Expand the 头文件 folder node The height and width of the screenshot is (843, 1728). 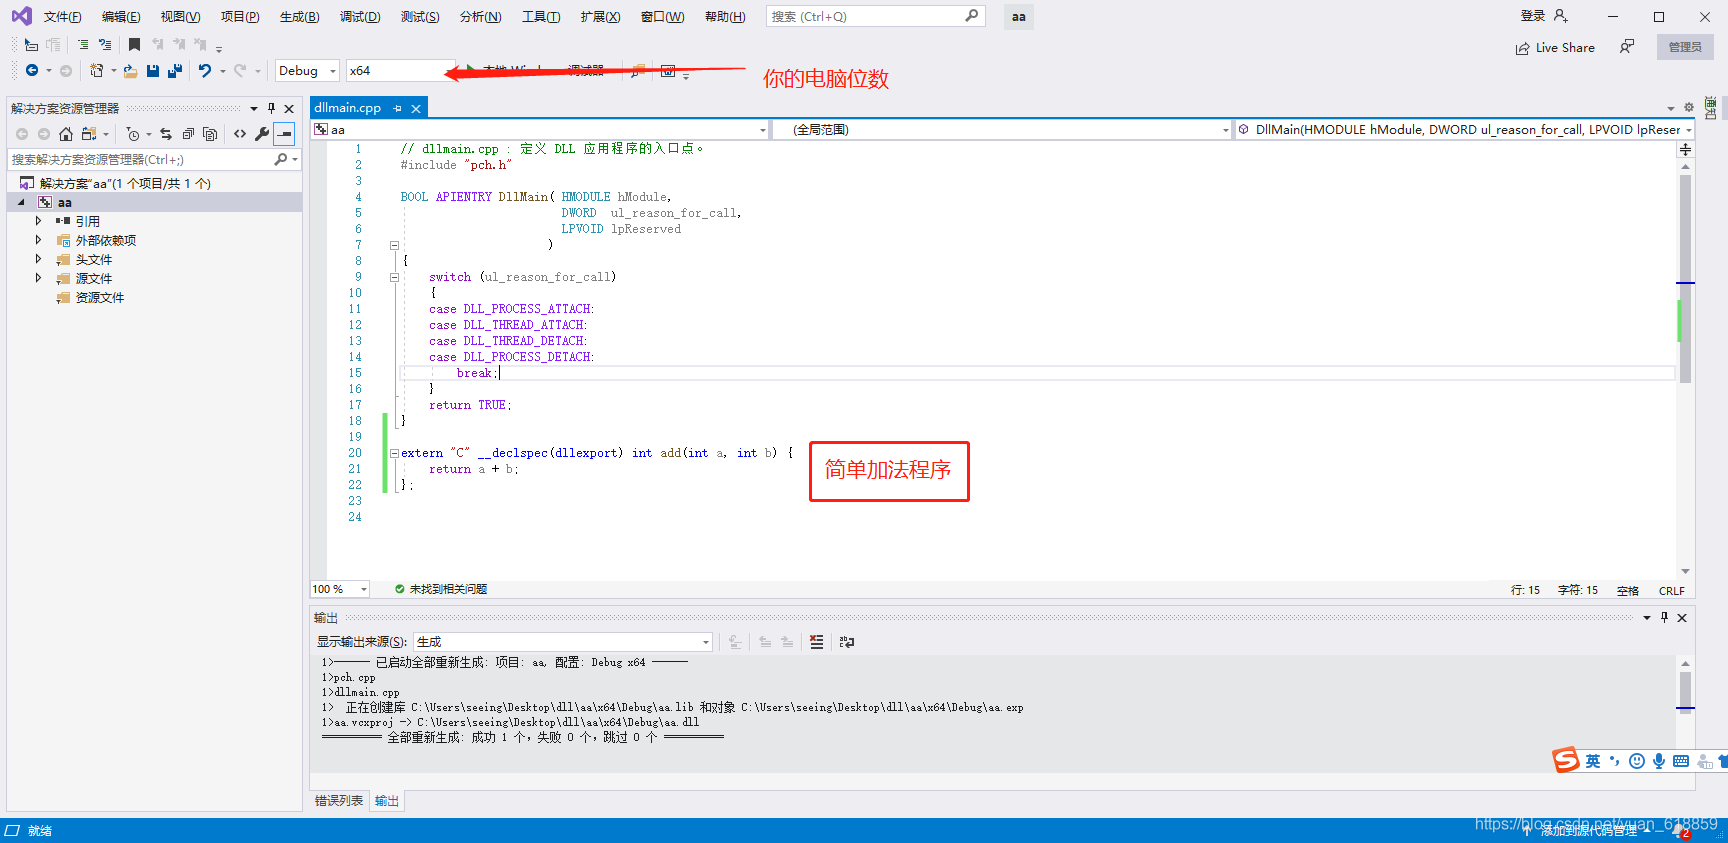(39, 259)
